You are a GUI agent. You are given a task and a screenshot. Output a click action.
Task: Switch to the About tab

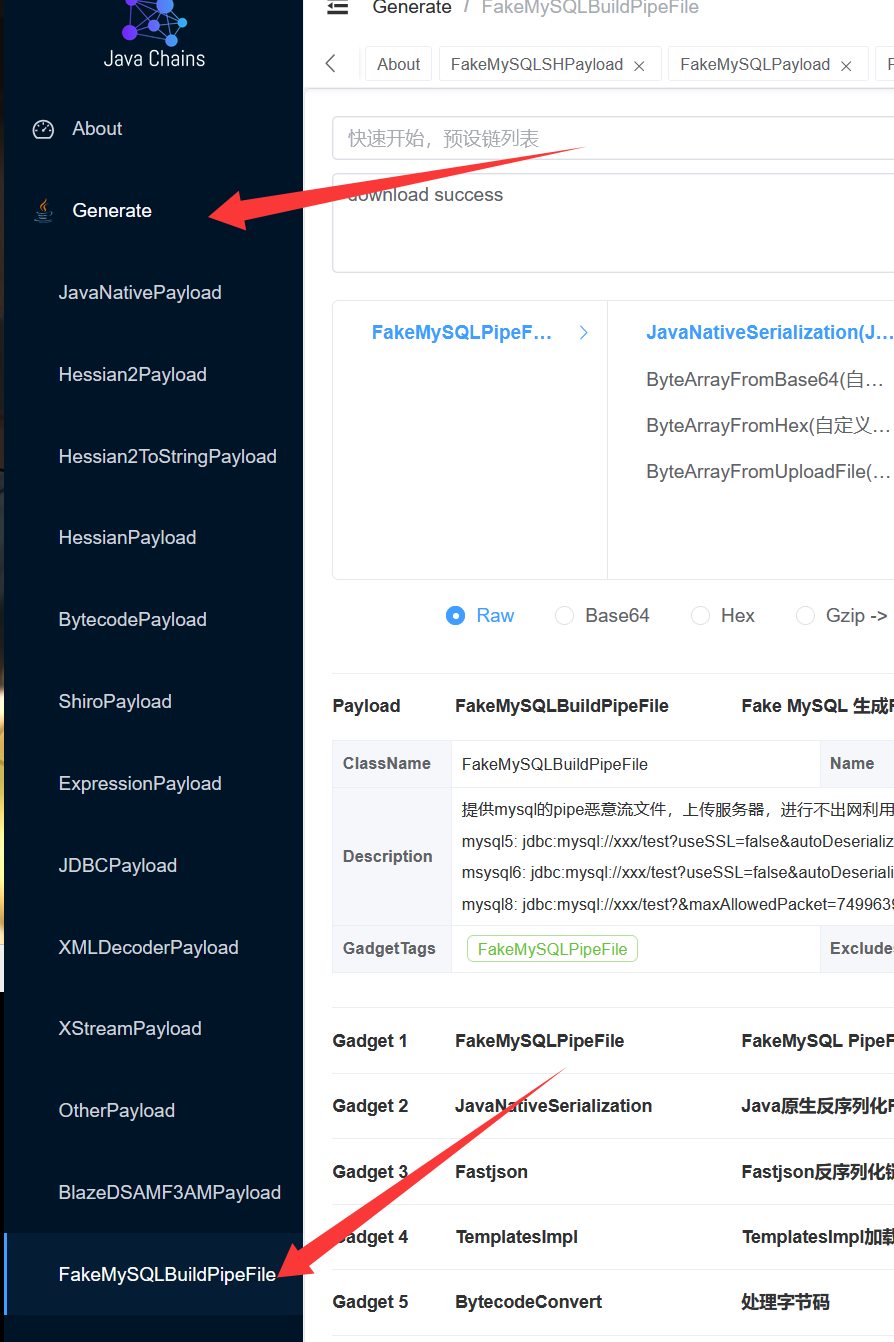click(398, 64)
